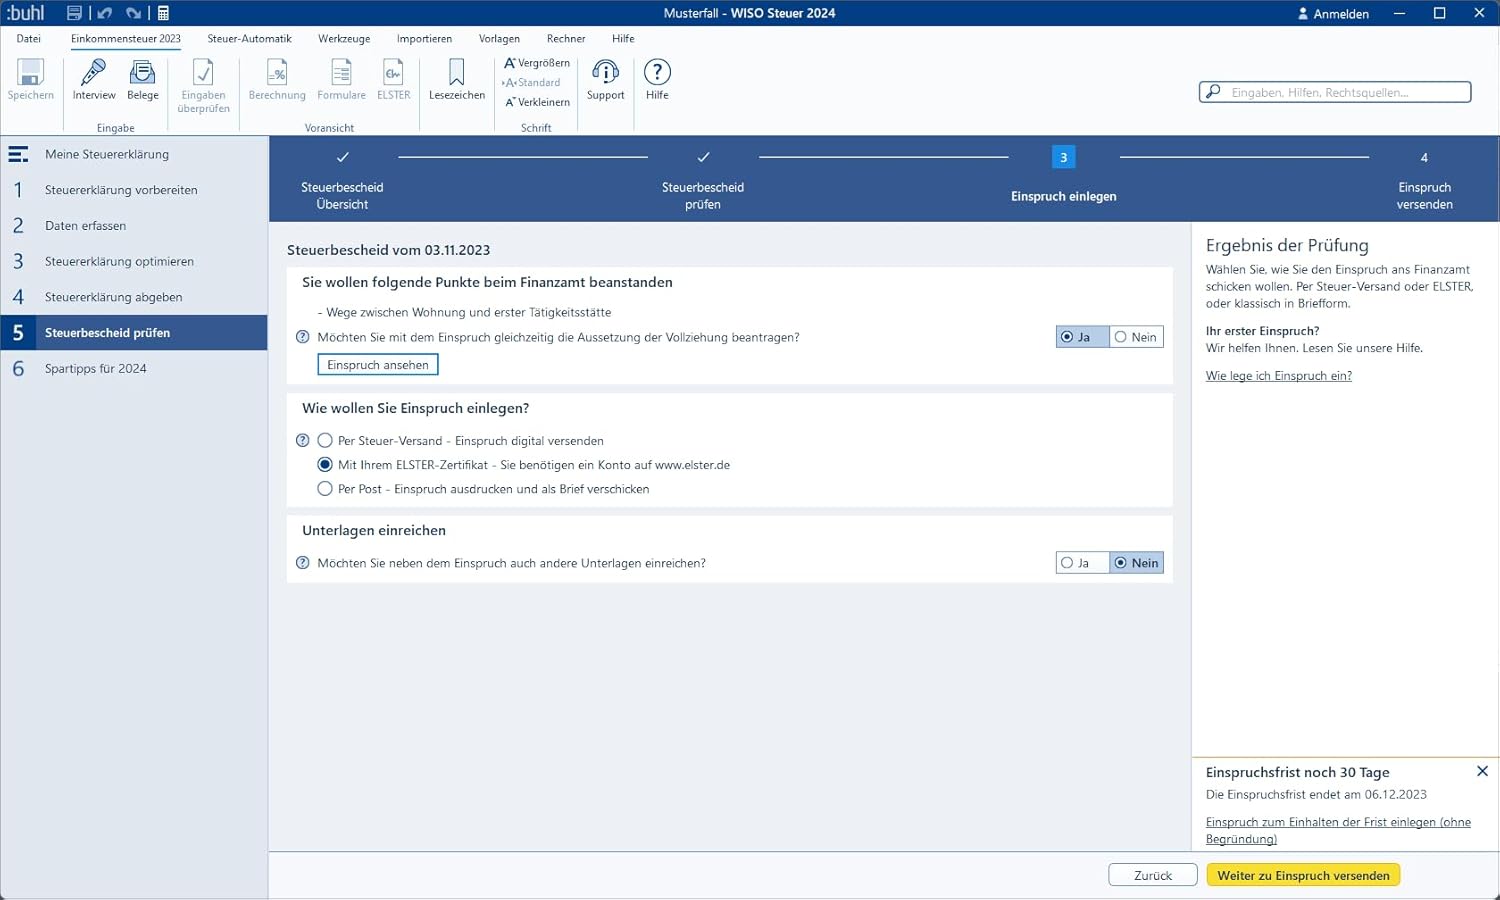Click help icon beside Per Steuer-Versand
Screen dimensions: 1500x900
tap(303, 440)
